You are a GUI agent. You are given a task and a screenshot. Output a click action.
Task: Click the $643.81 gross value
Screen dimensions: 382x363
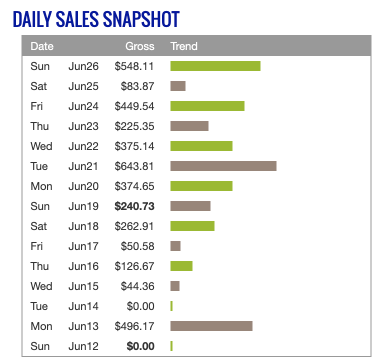(134, 166)
